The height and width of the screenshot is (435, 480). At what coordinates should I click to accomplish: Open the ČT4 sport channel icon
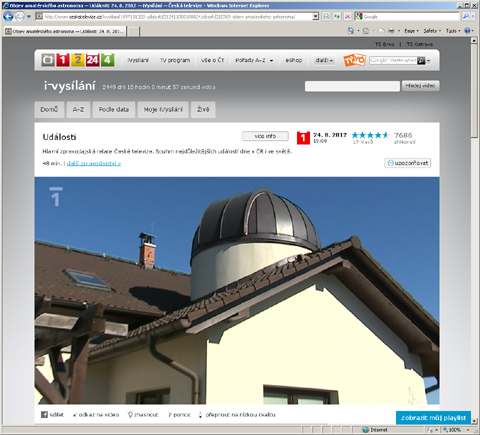coord(107,60)
